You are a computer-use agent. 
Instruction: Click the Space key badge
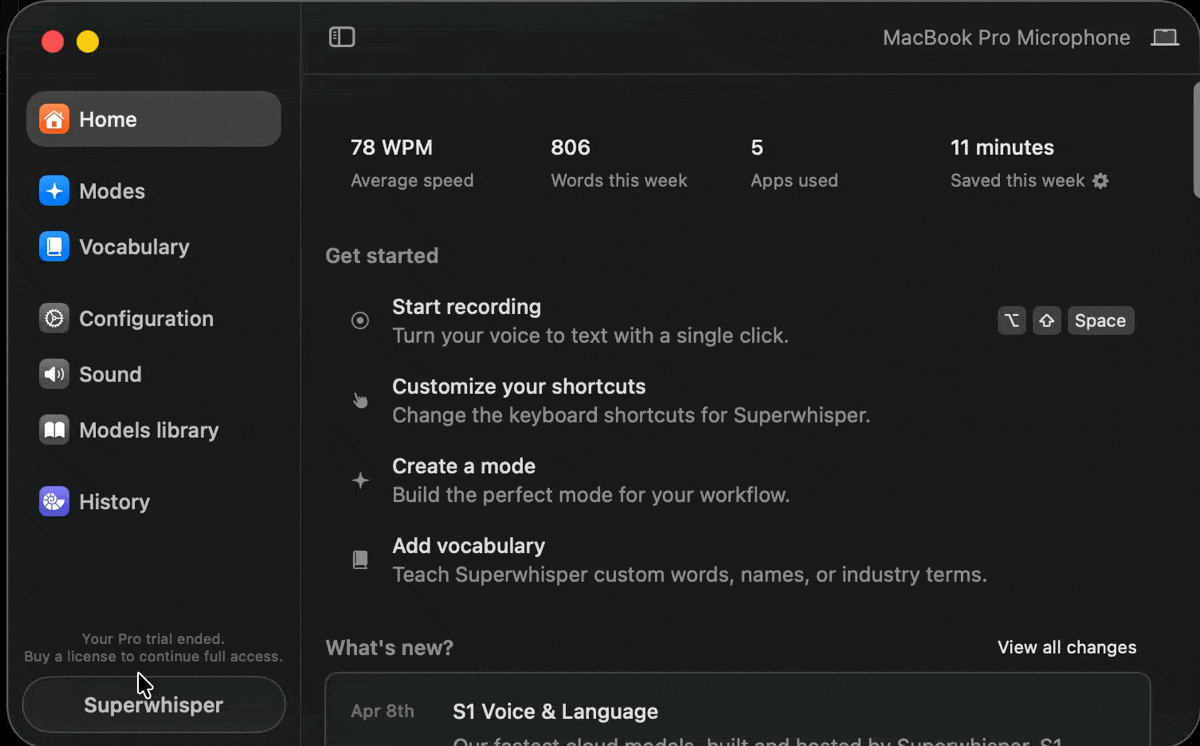coord(1101,321)
